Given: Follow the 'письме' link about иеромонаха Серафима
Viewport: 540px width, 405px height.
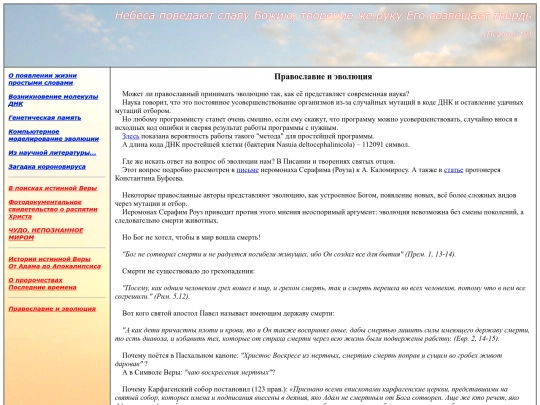Looking at the screenshot, I should (248, 170).
